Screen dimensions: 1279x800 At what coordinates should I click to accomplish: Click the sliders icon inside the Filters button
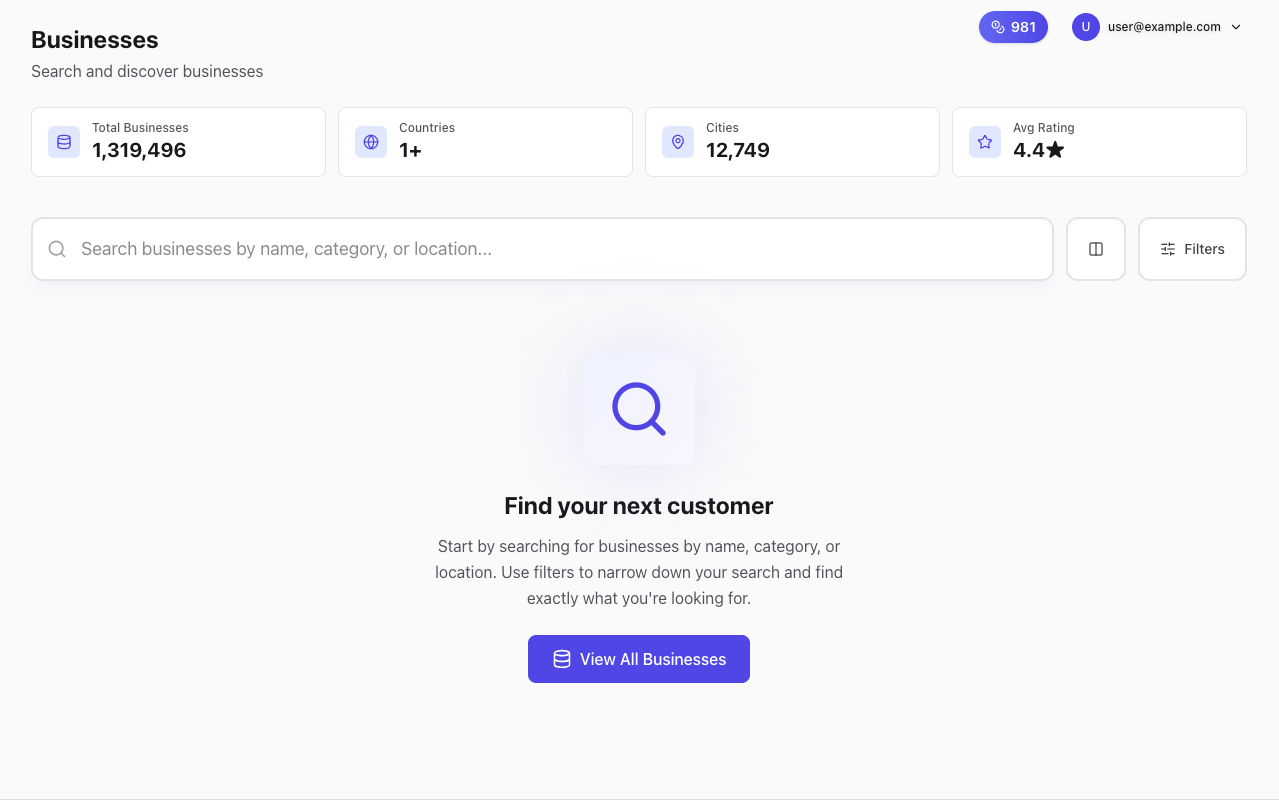click(x=1168, y=248)
